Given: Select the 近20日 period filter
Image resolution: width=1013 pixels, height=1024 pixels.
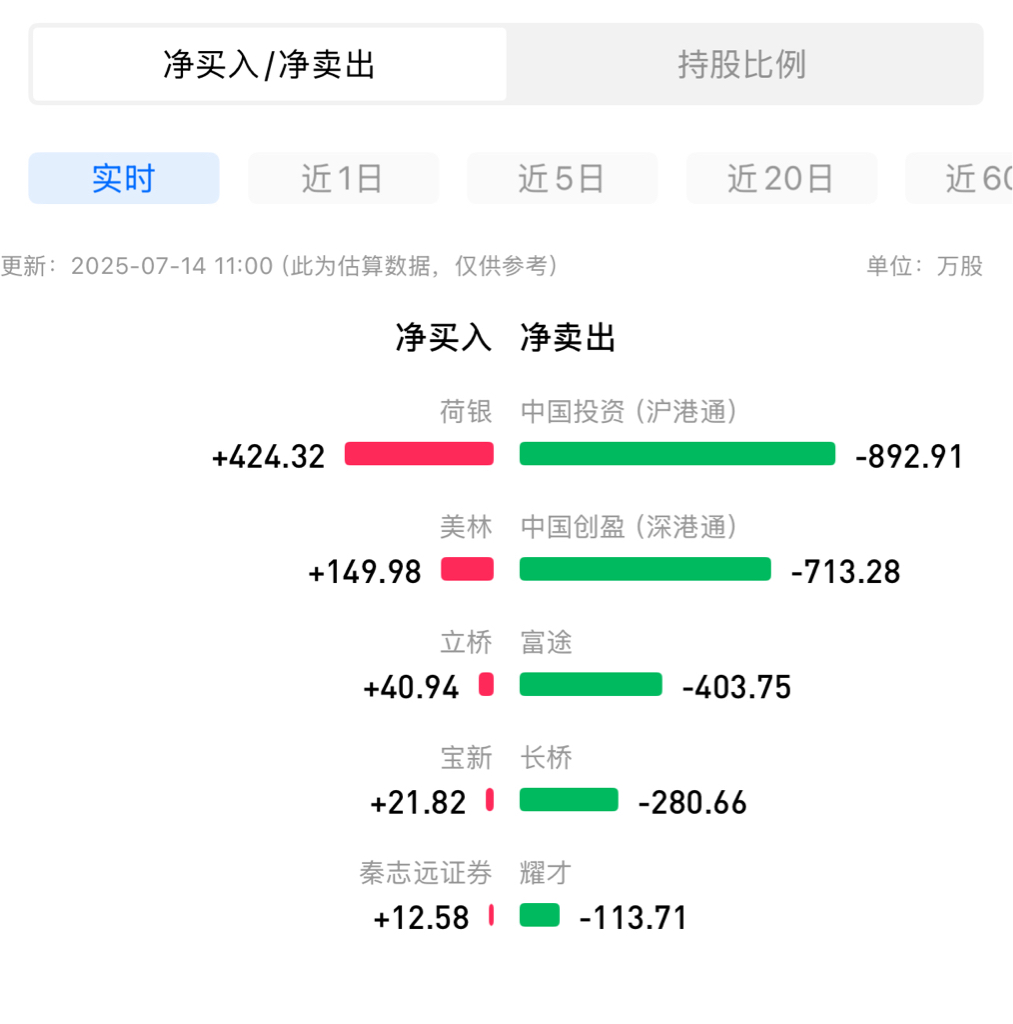Looking at the screenshot, I should (781, 178).
